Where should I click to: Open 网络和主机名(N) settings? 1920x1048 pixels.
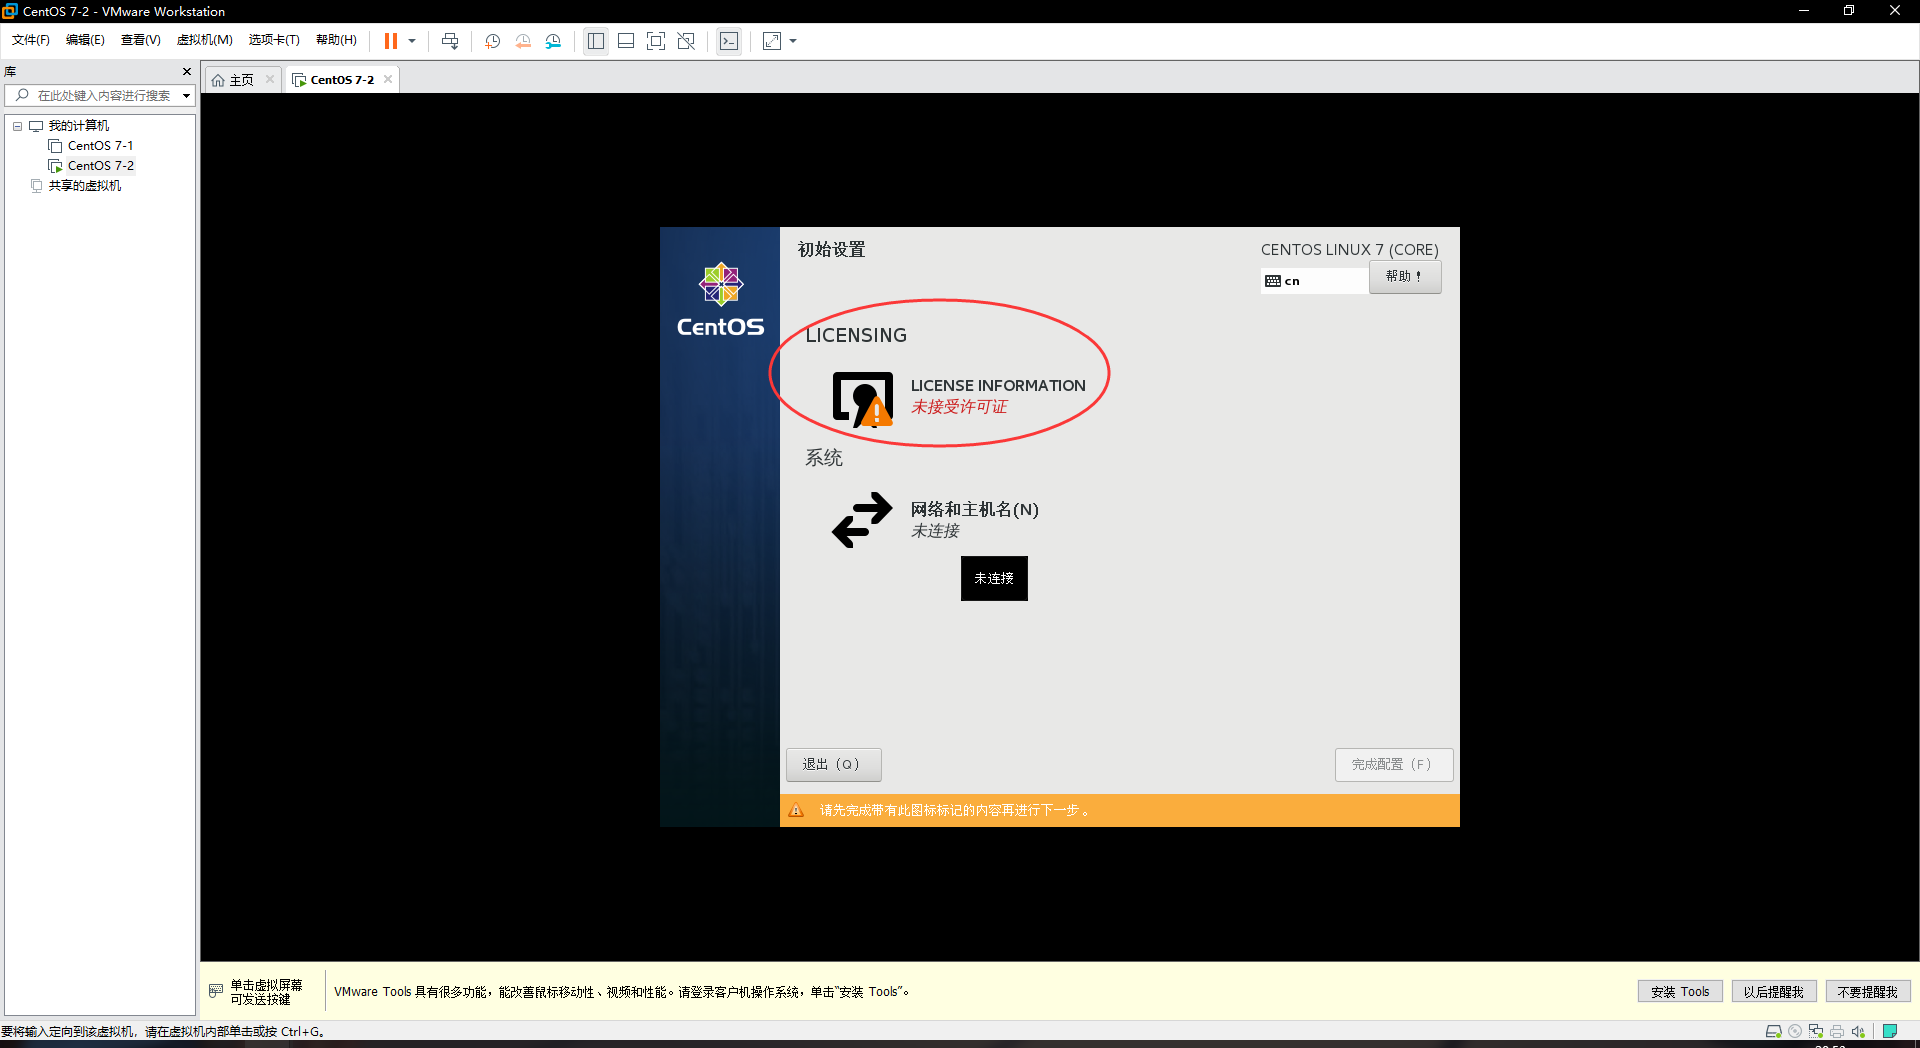click(974, 510)
